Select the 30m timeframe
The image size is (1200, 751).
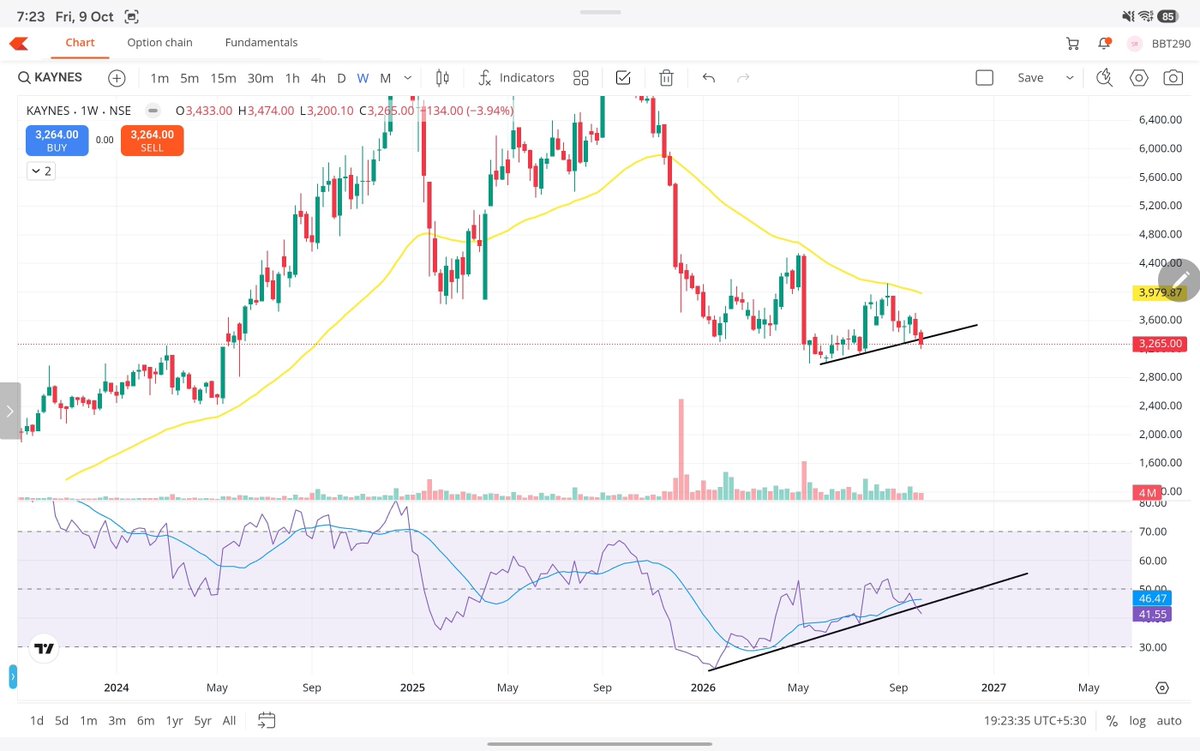(x=260, y=78)
